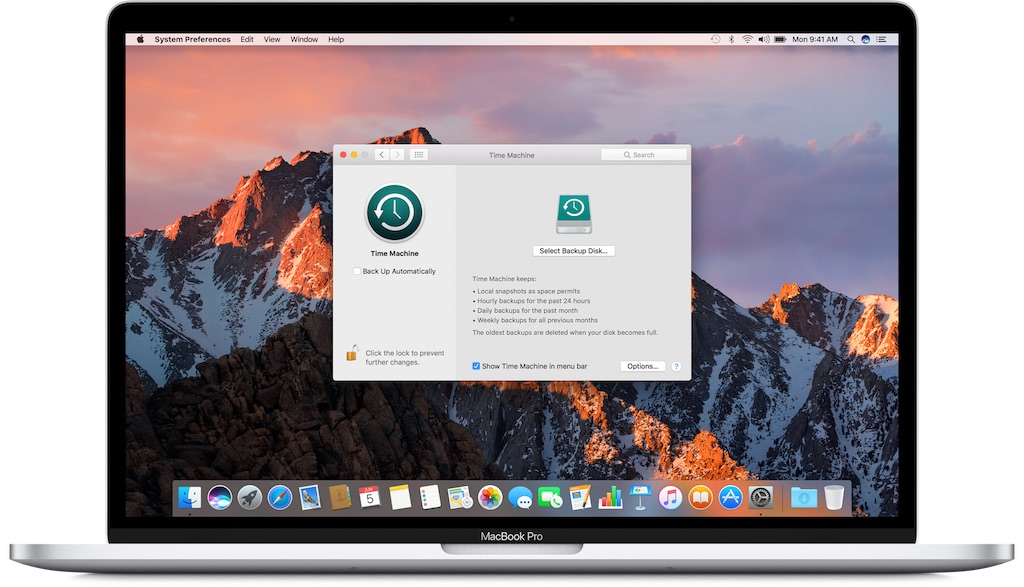
Task: Uncheck Show Time Machine in menu bar
Action: [476, 366]
